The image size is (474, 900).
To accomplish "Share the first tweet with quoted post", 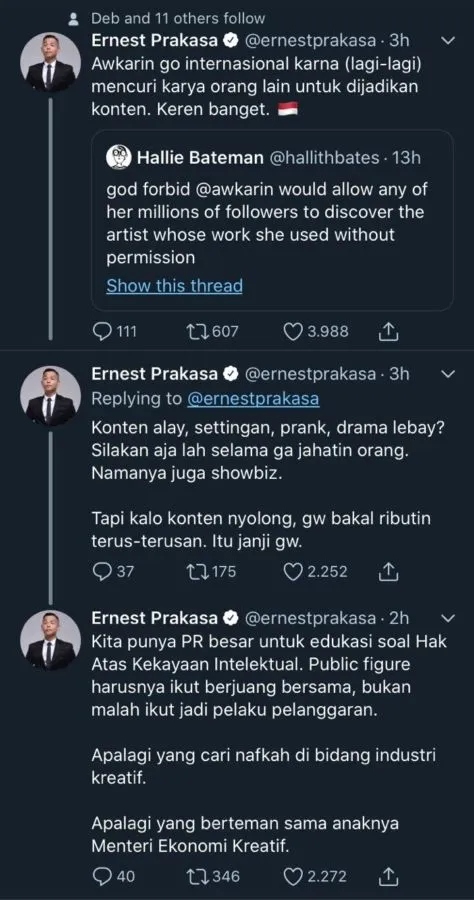I will click(389, 331).
